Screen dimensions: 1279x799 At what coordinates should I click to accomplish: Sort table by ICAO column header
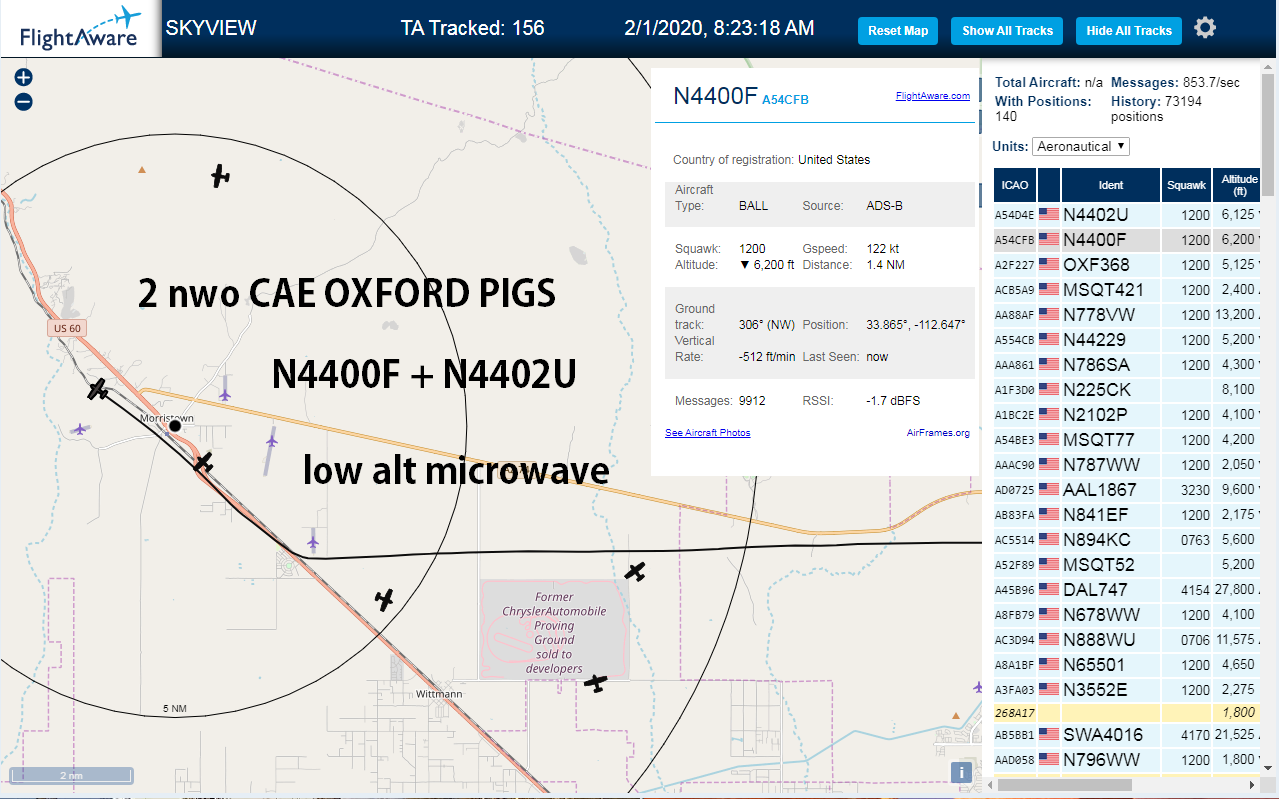[x=1015, y=185]
